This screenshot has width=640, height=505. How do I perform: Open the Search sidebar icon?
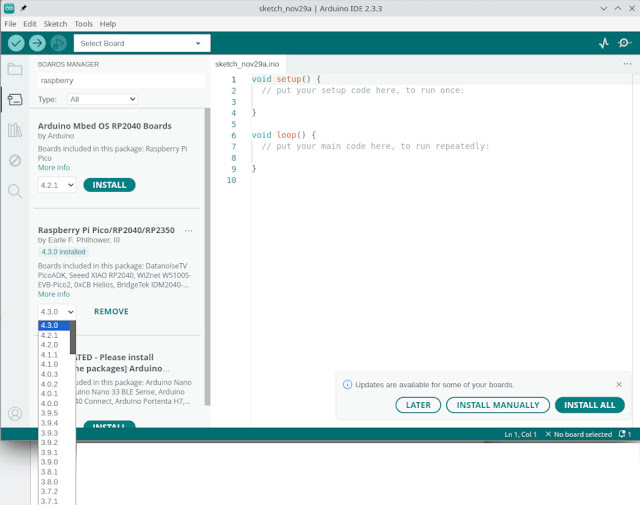pyautogui.click(x=15, y=191)
